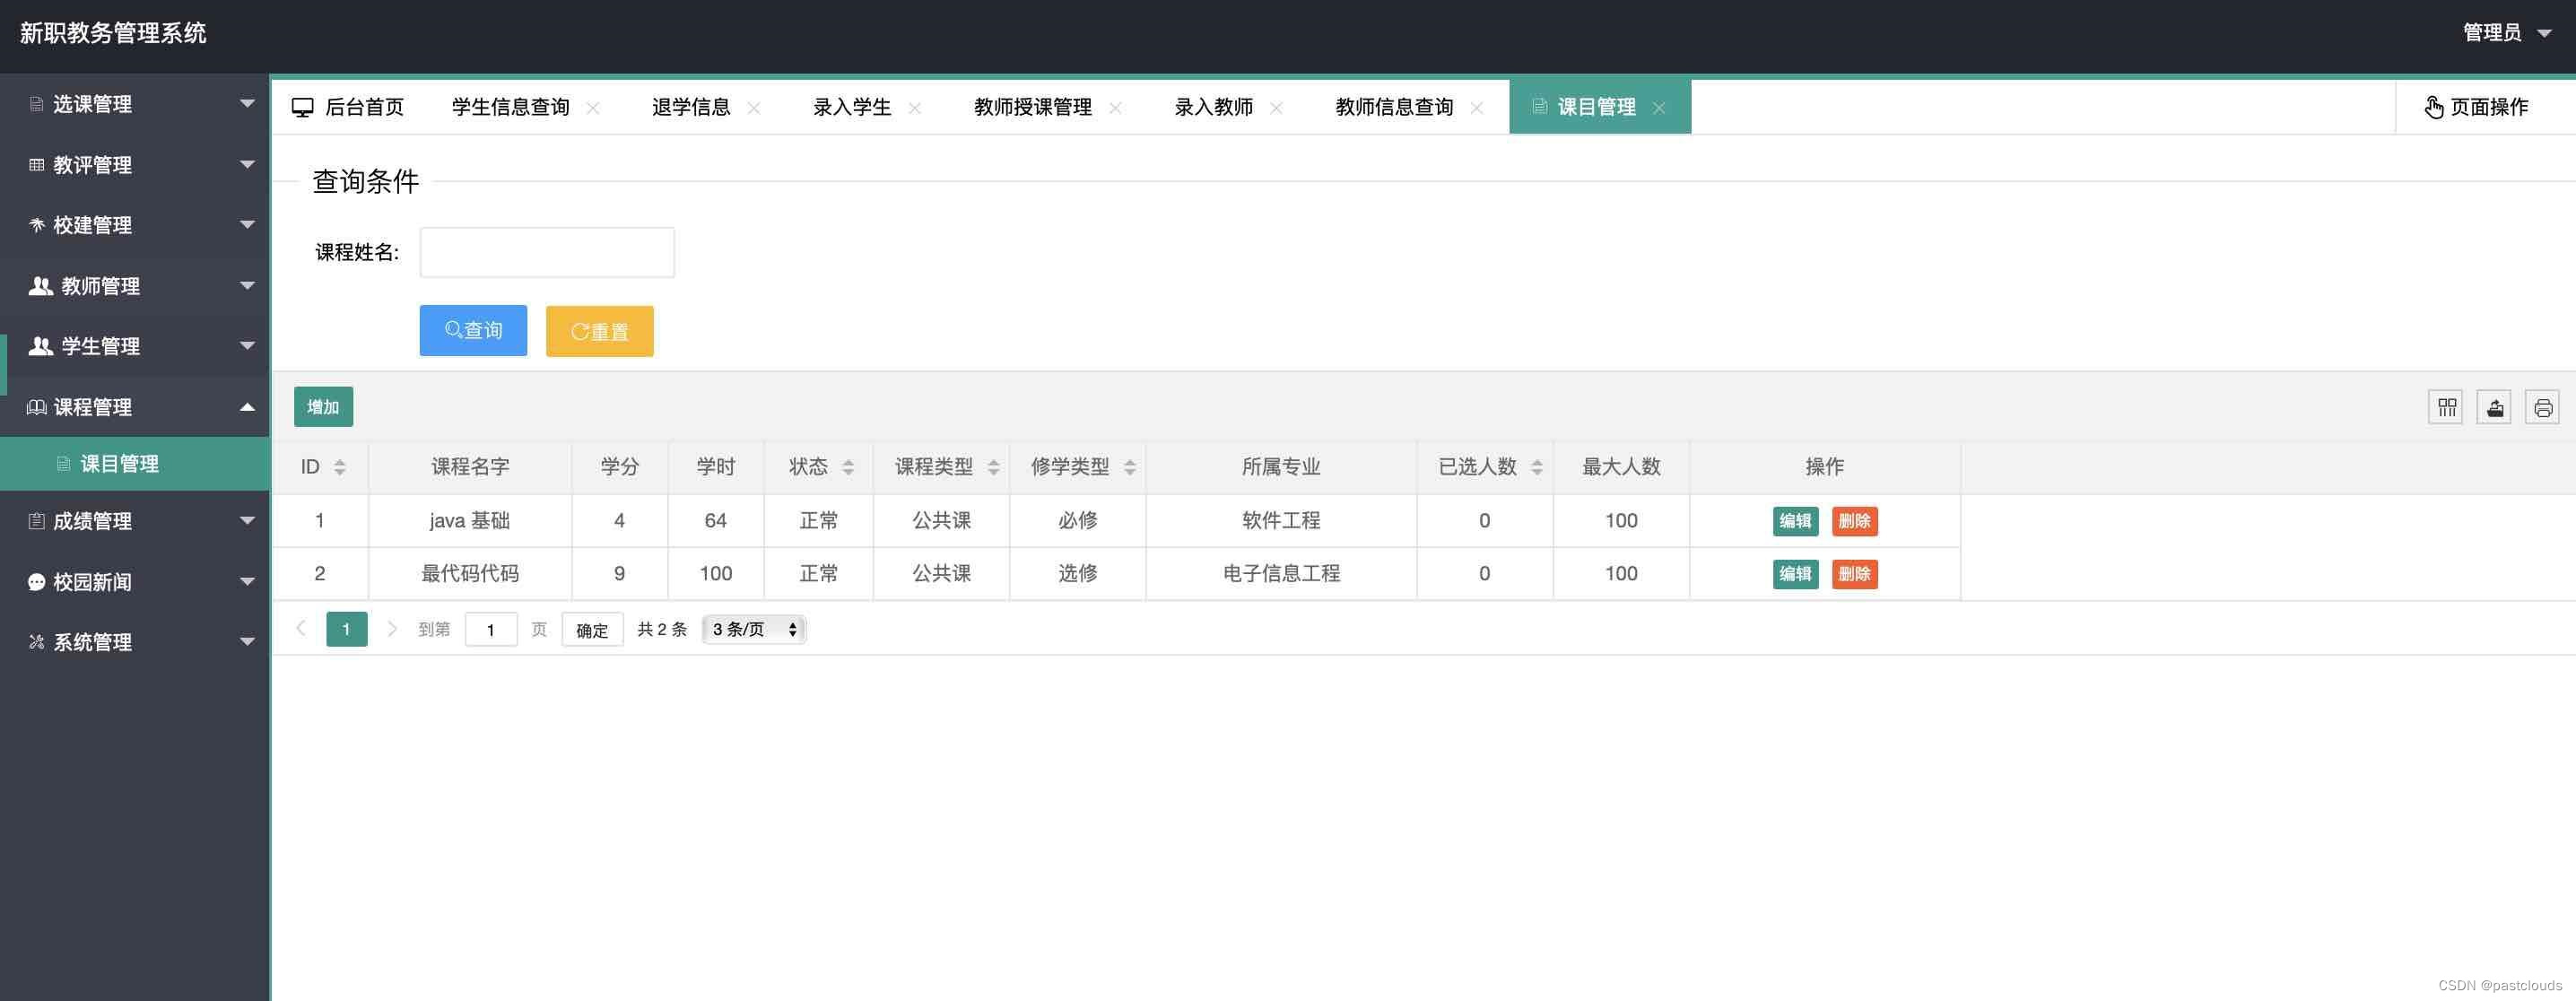Image resolution: width=2576 pixels, height=1001 pixels.
Task: Sort by 课程类型 column arrows
Action: (993, 467)
